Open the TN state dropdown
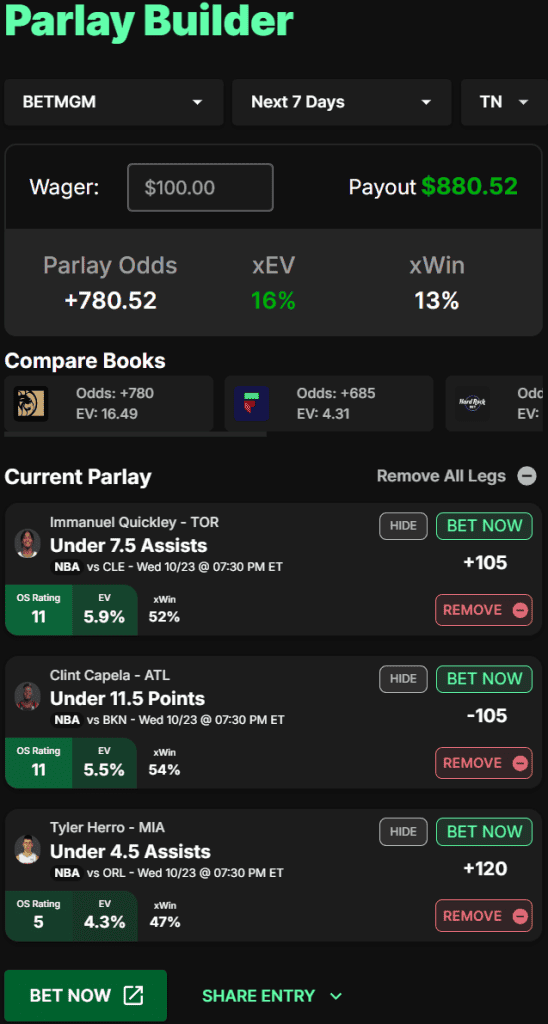The width and height of the screenshot is (548, 1024). click(x=504, y=103)
